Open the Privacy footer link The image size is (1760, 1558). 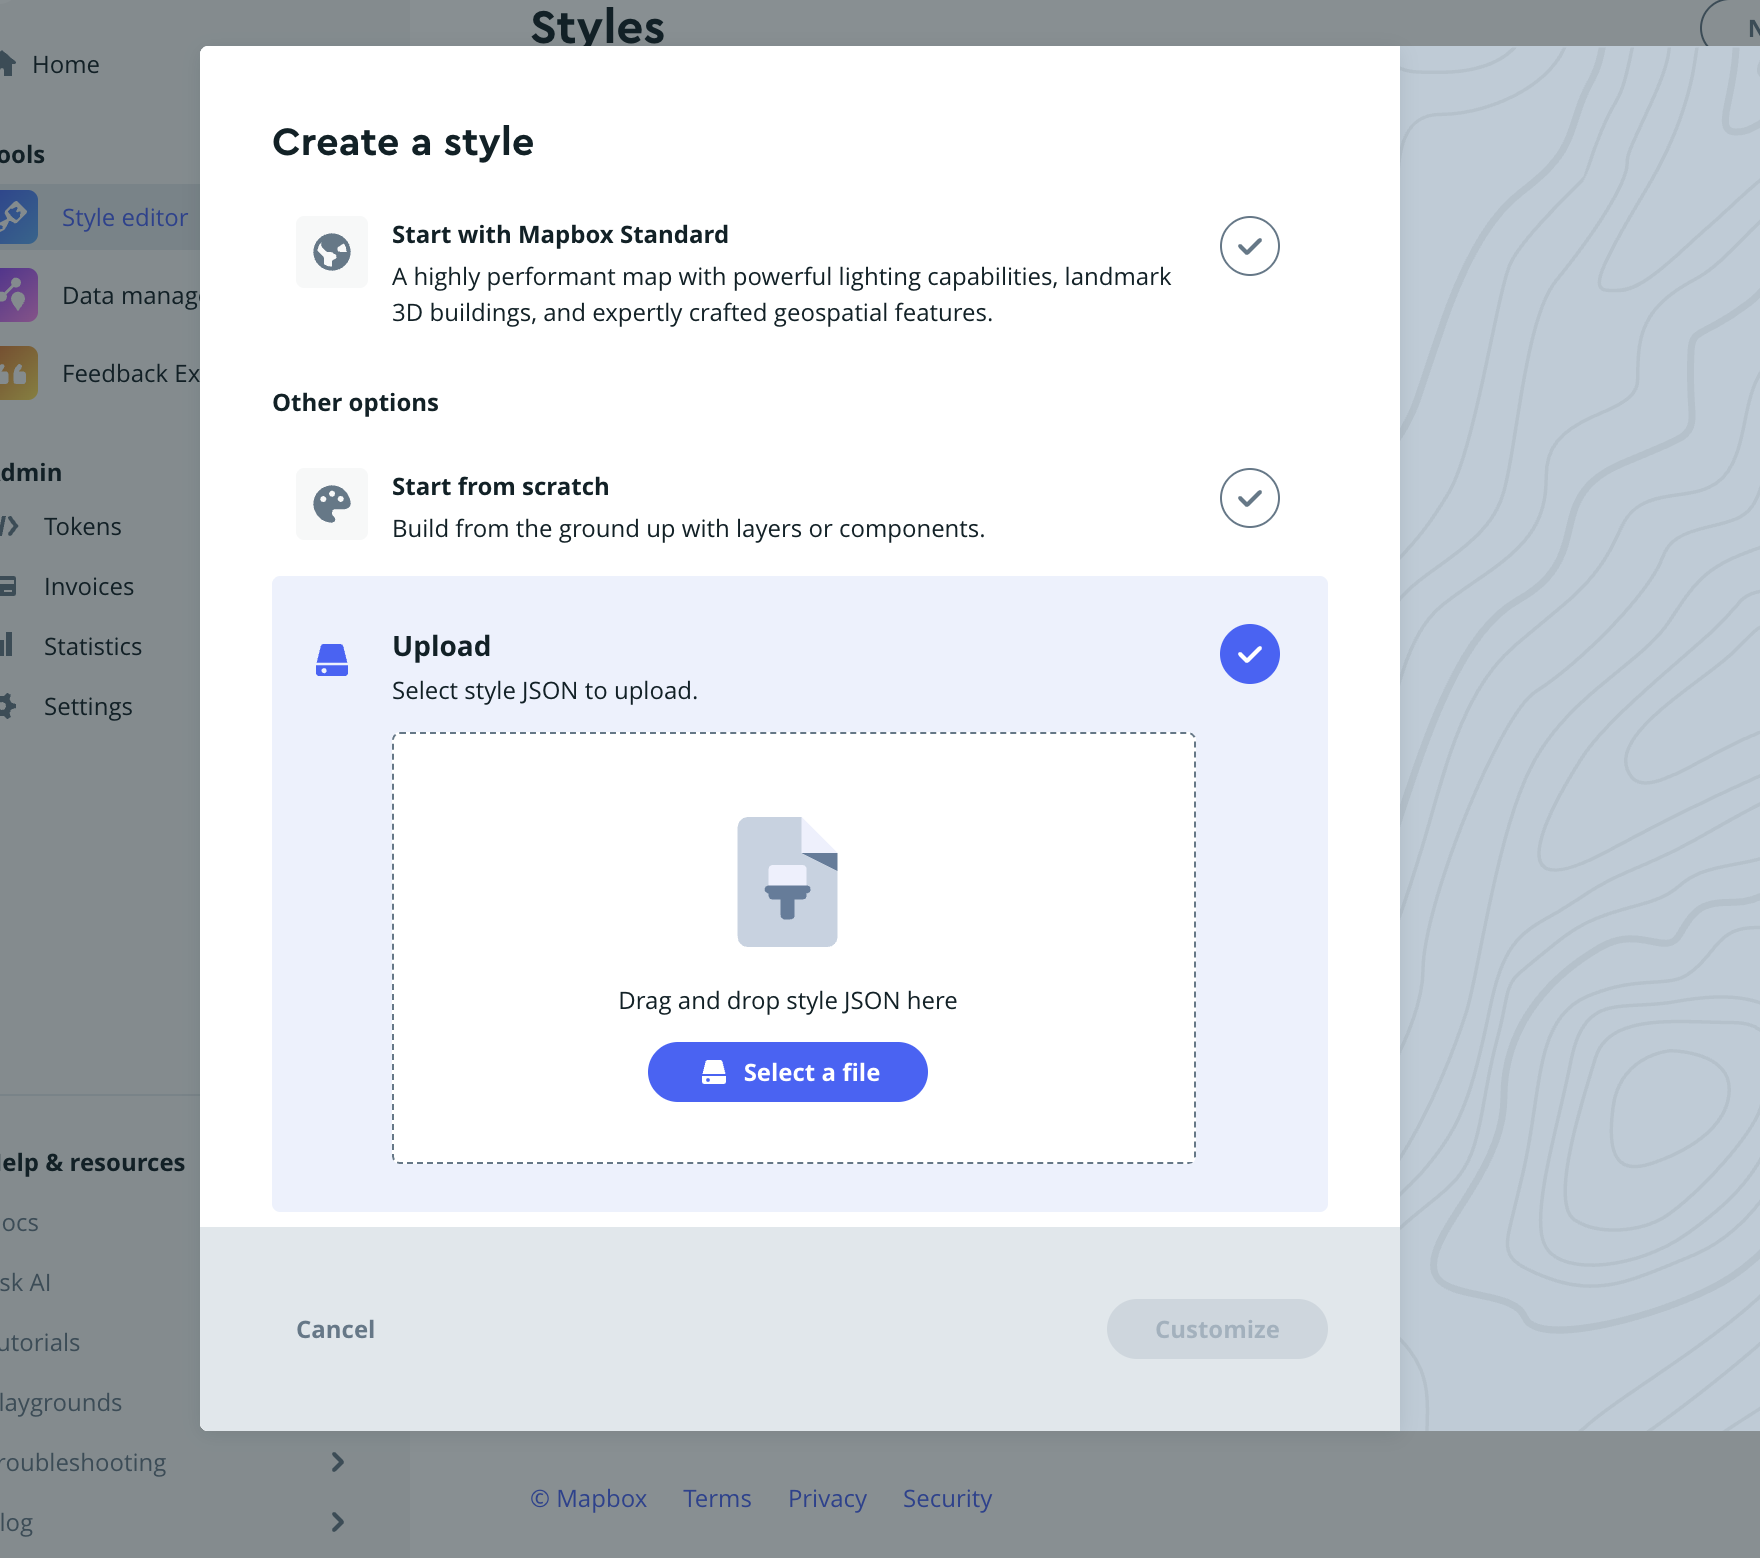coord(826,1498)
